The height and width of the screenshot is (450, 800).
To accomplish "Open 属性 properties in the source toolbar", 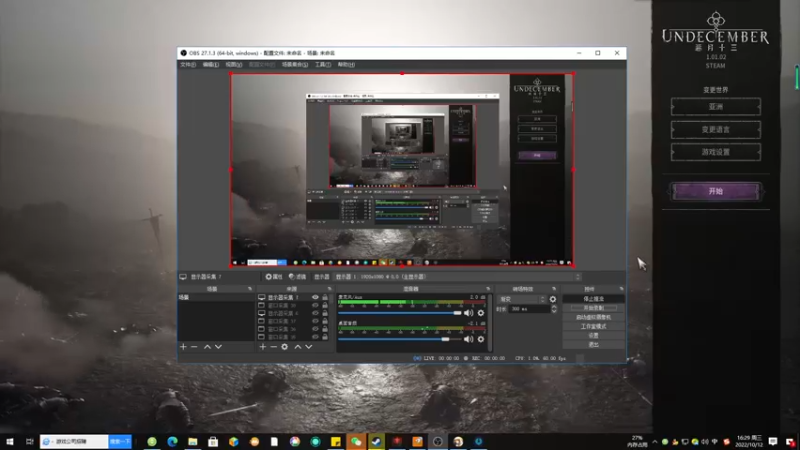I will (274, 277).
